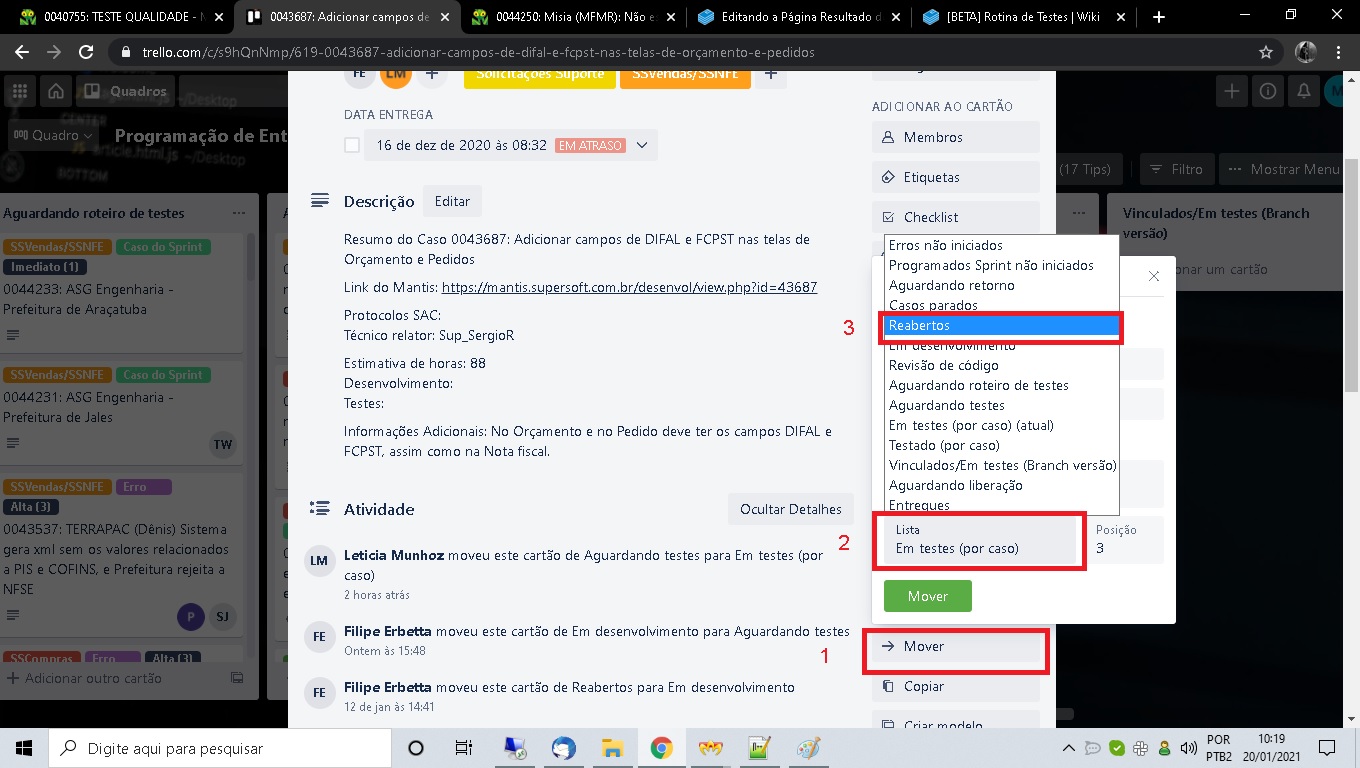The image size is (1360, 768).
Task: Click the Trello home icon
Action: click(56, 91)
